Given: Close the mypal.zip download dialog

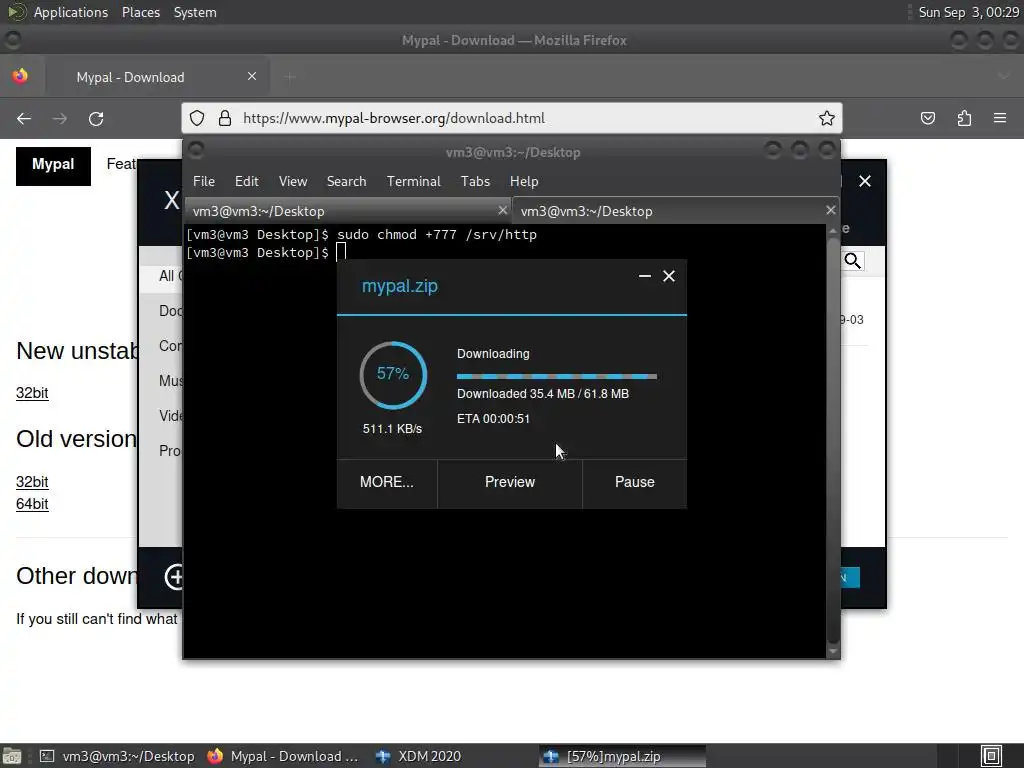Looking at the screenshot, I should [x=669, y=276].
